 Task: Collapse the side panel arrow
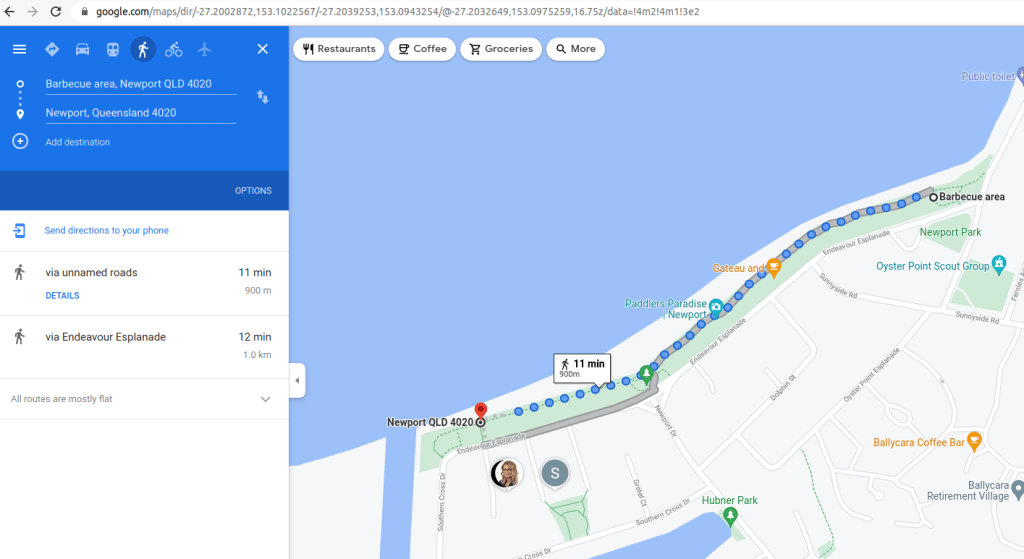click(x=297, y=380)
